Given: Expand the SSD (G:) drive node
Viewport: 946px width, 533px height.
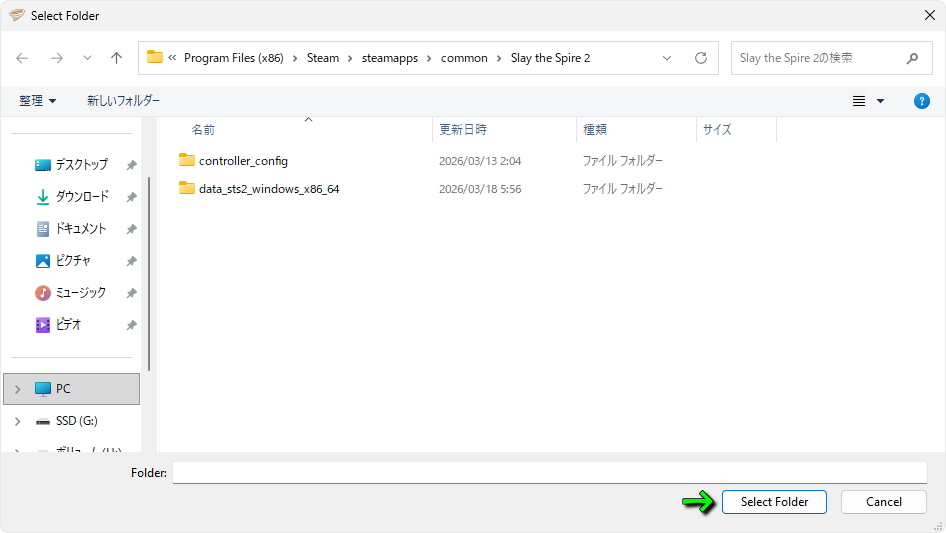Looking at the screenshot, I should (17, 421).
